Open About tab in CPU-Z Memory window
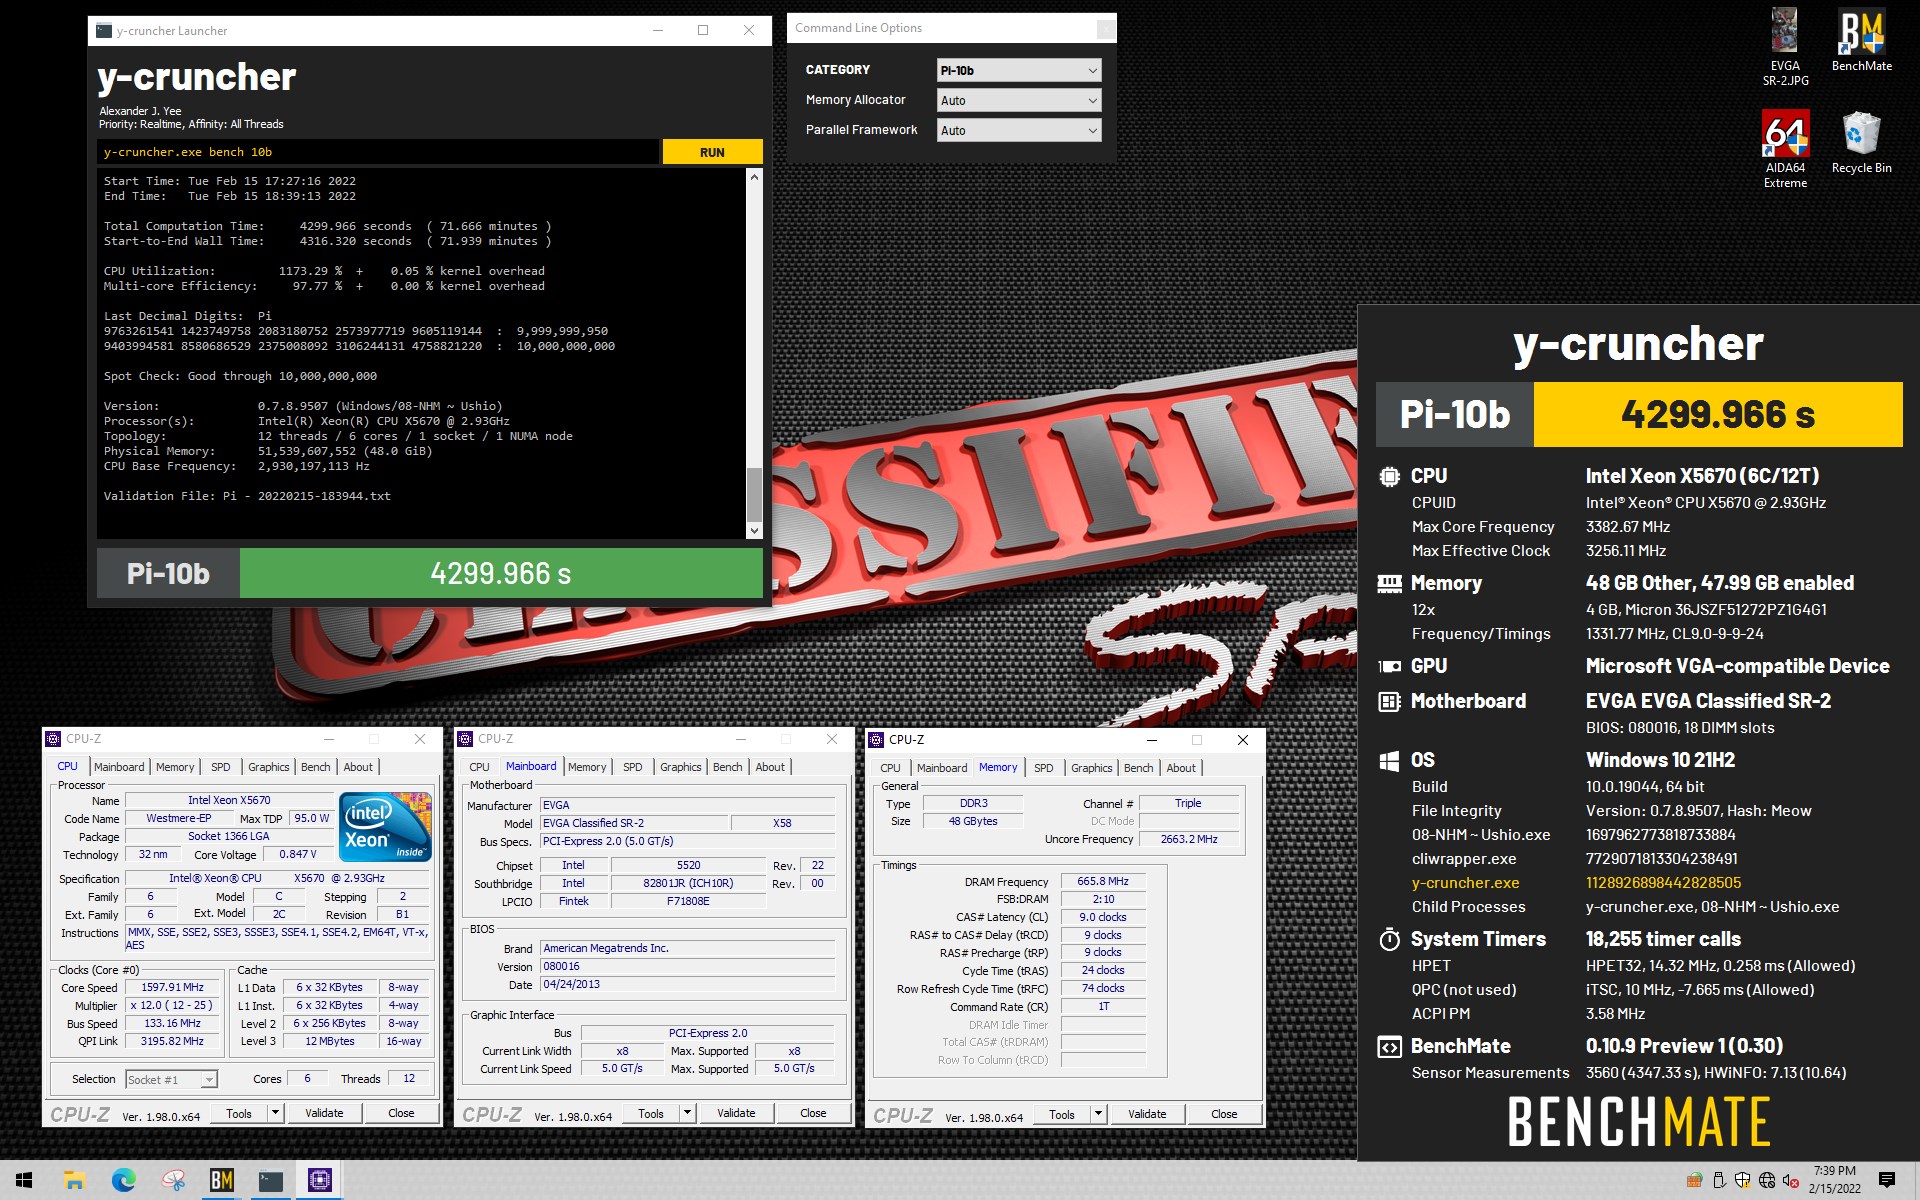Image resolution: width=1920 pixels, height=1200 pixels. [x=1181, y=768]
